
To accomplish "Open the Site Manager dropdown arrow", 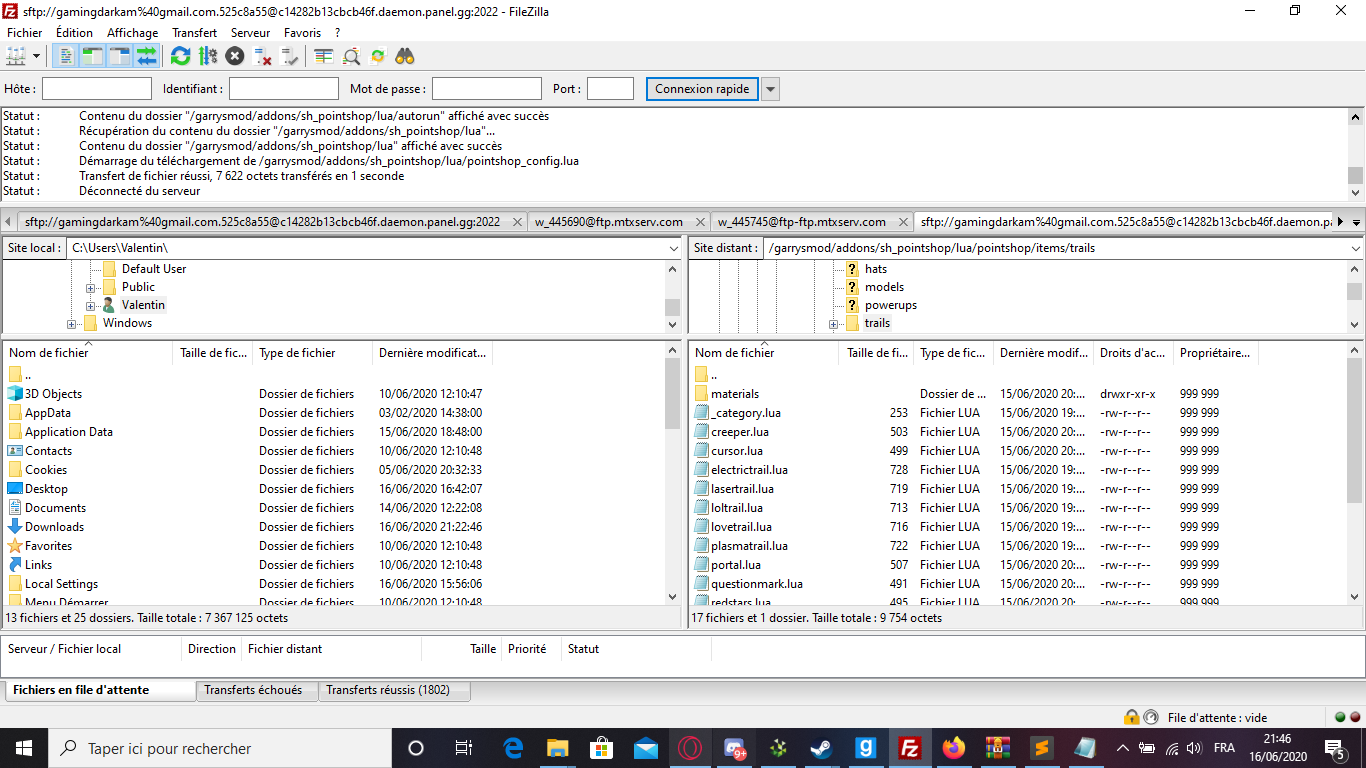I will point(37,56).
